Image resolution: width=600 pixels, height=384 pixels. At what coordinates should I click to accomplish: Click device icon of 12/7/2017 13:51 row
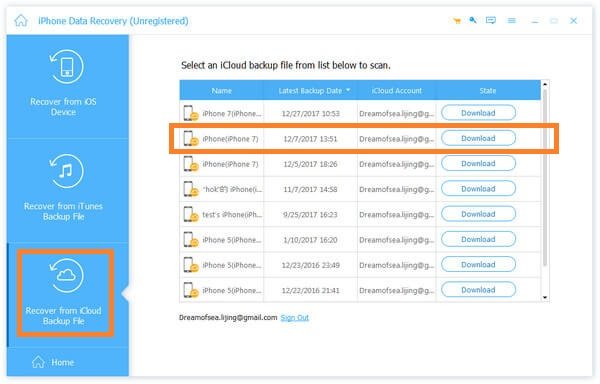tap(191, 138)
